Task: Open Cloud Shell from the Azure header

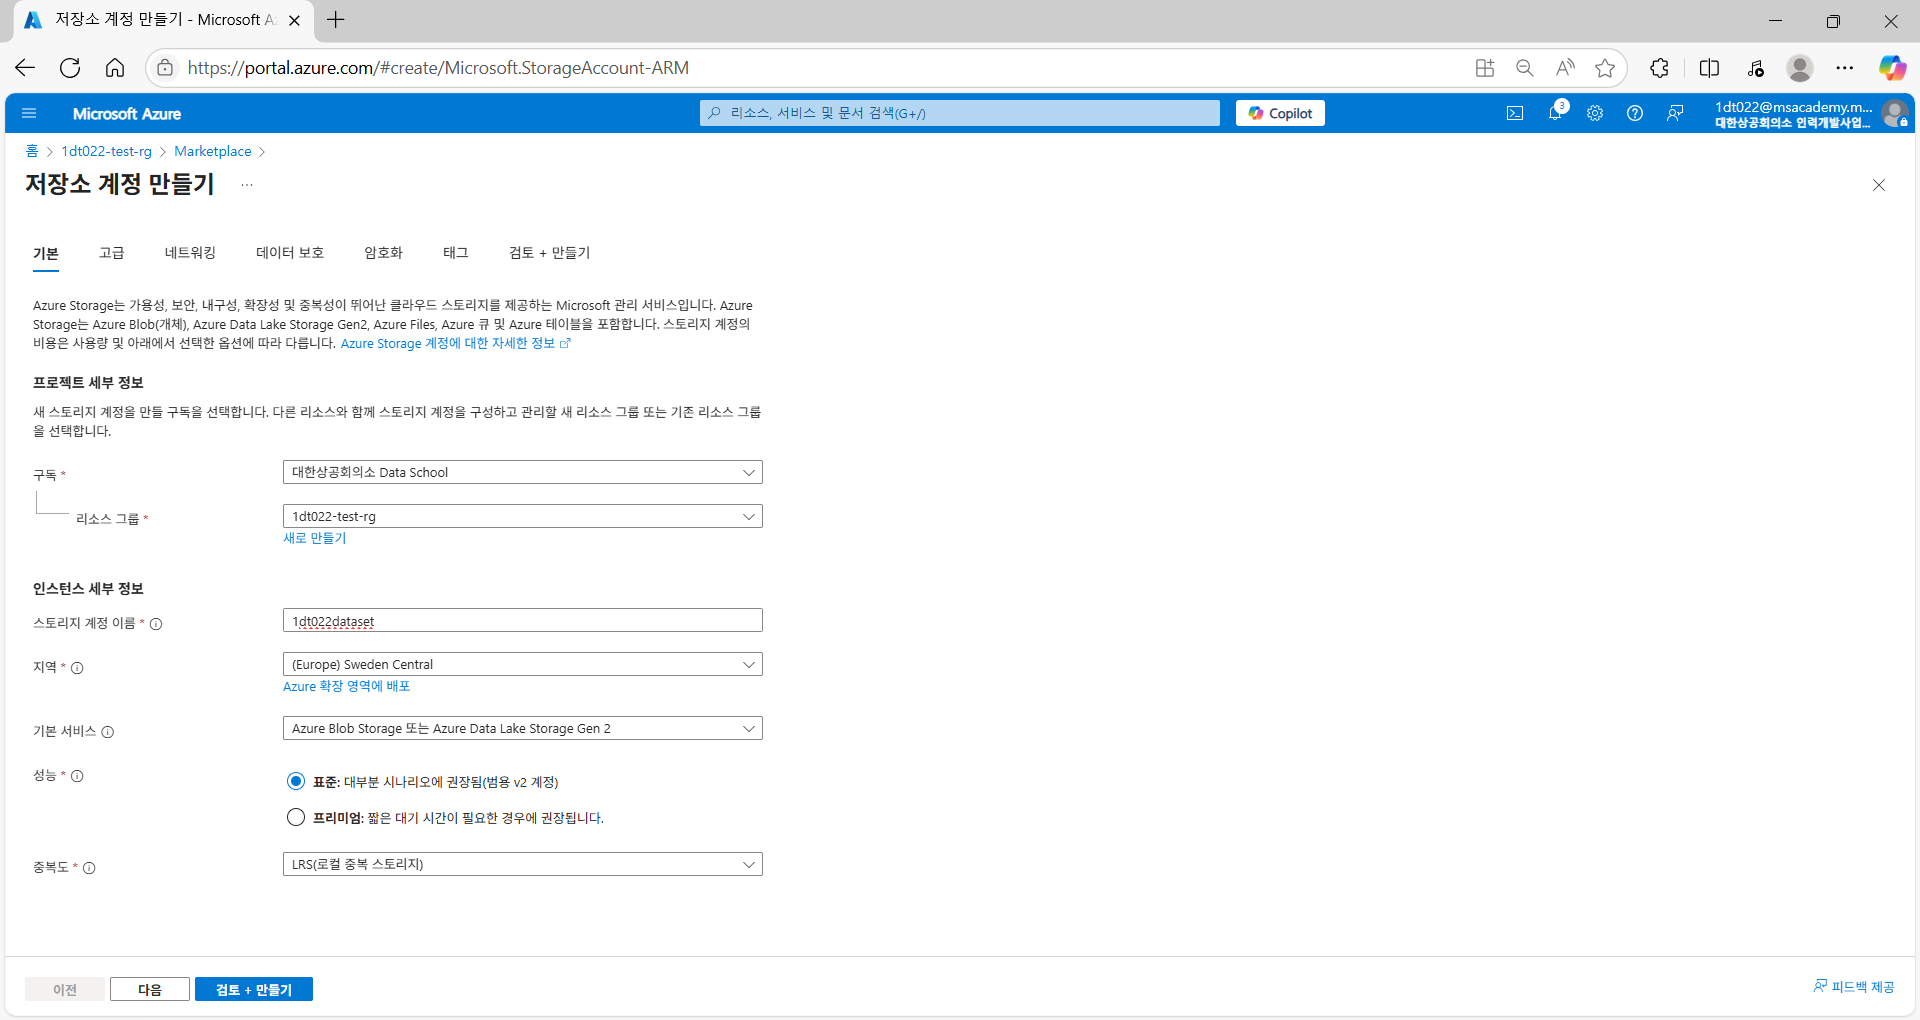Action: [1515, 113]
